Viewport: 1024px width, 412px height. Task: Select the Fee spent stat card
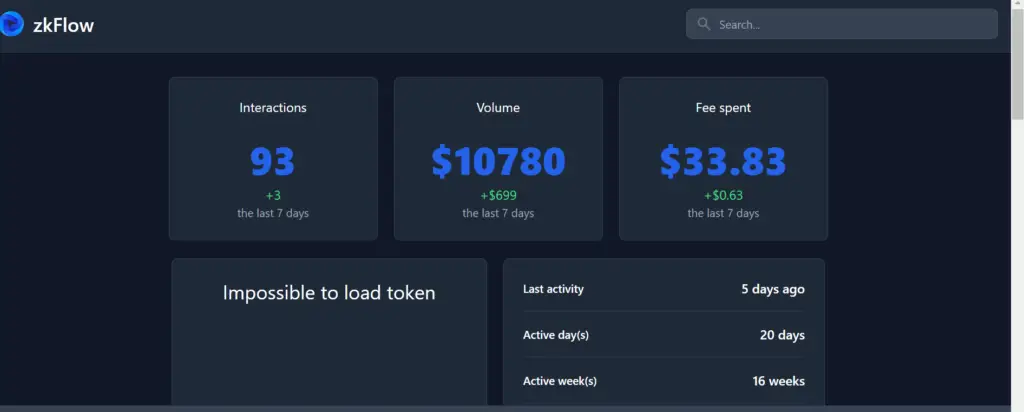[x=724, y=159]
